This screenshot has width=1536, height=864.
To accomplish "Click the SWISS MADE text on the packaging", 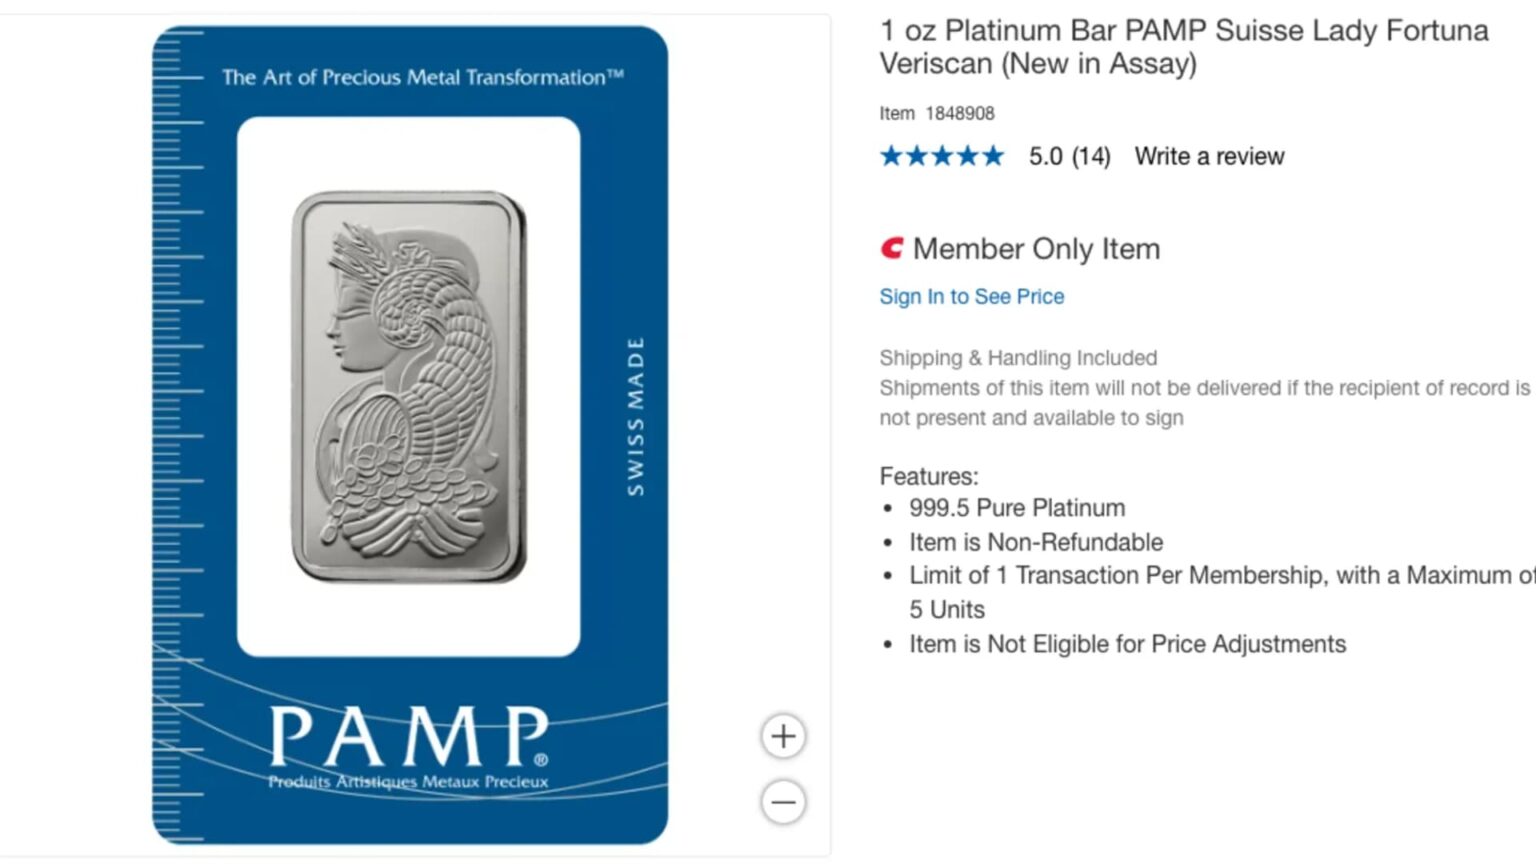I will (636, 417).
